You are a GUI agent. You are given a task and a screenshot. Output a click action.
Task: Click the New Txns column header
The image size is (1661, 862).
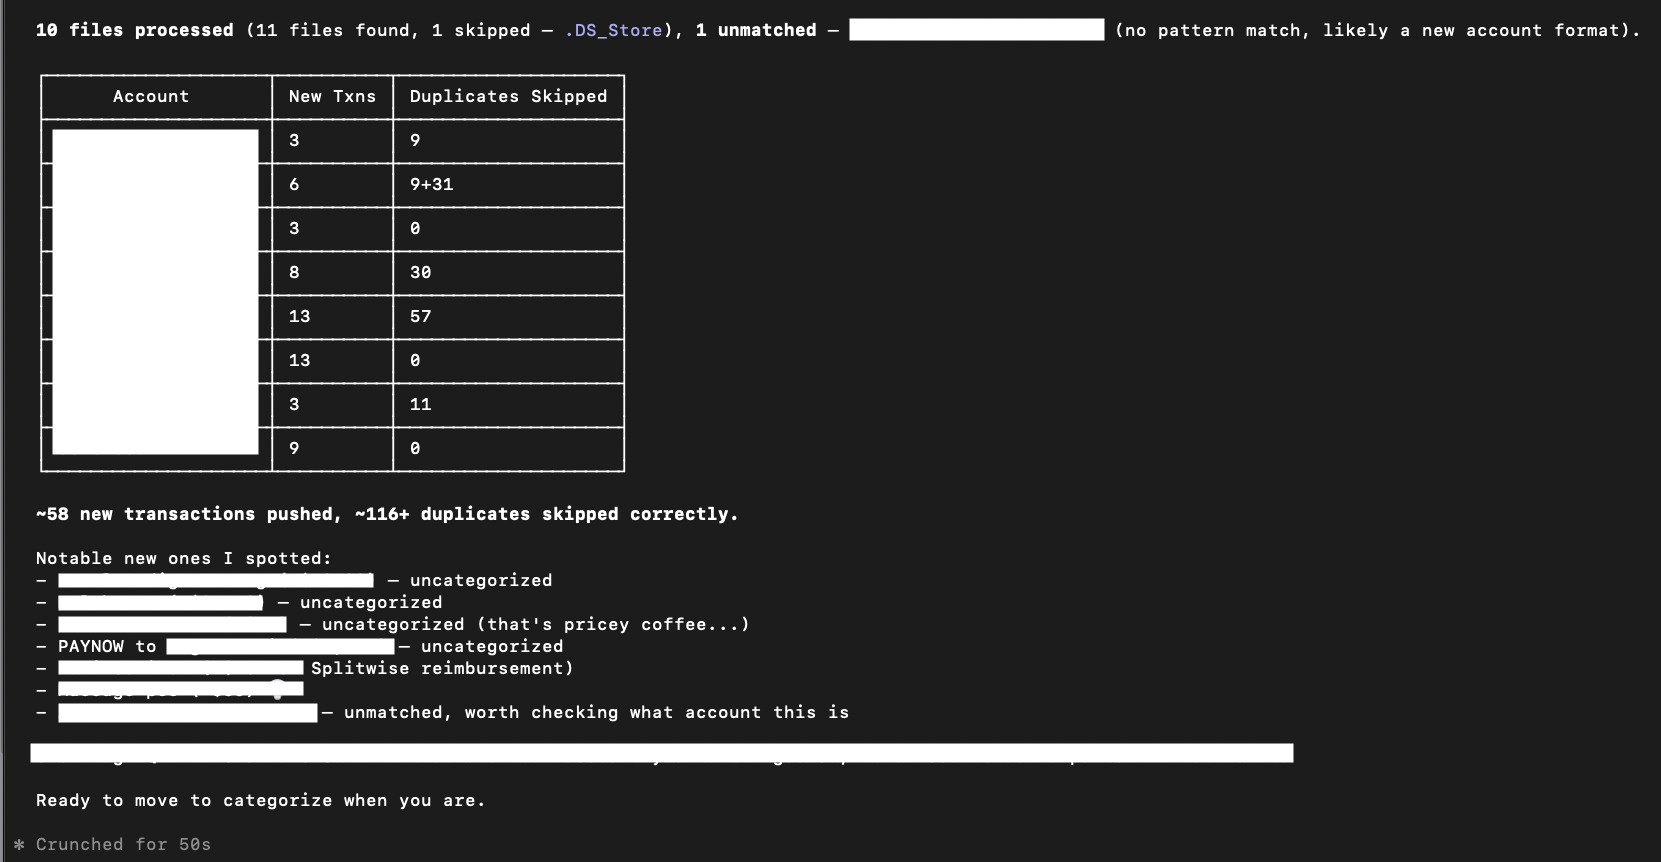coord(332,97)
